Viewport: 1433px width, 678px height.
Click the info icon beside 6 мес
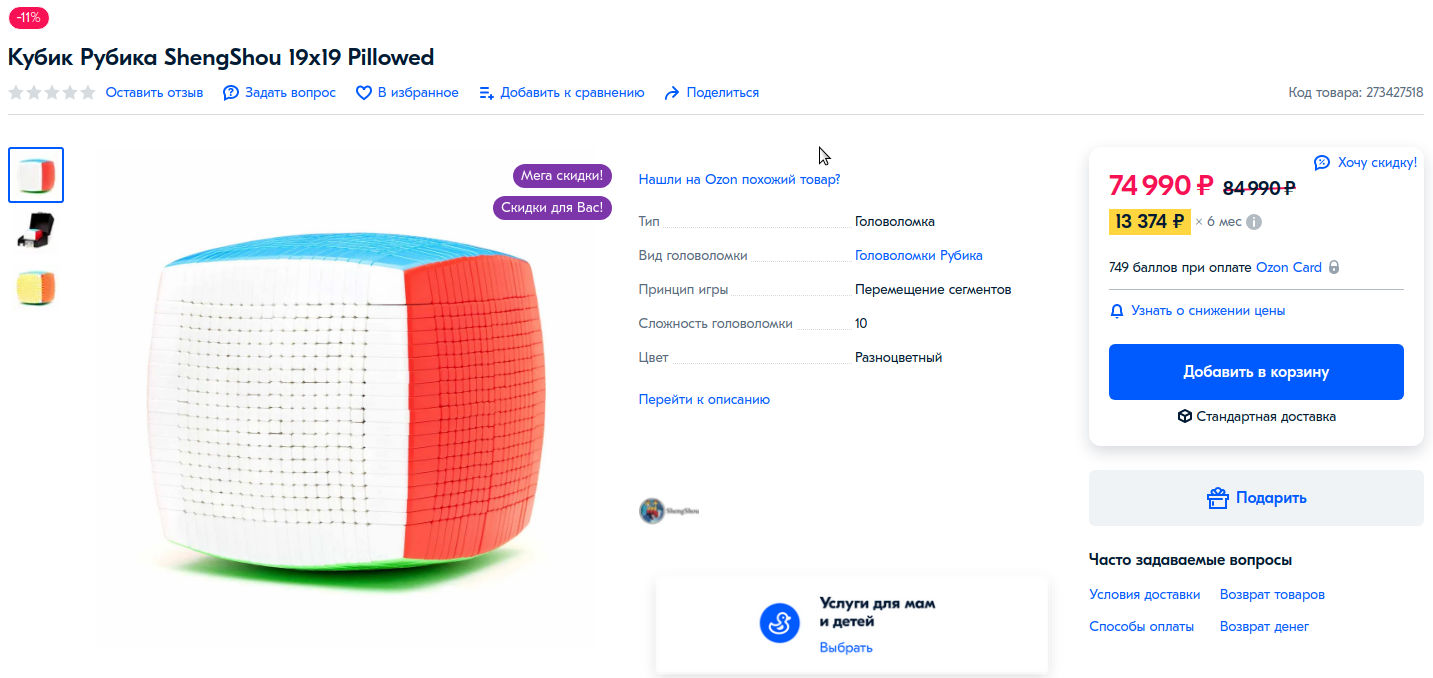click(1254, 222)
